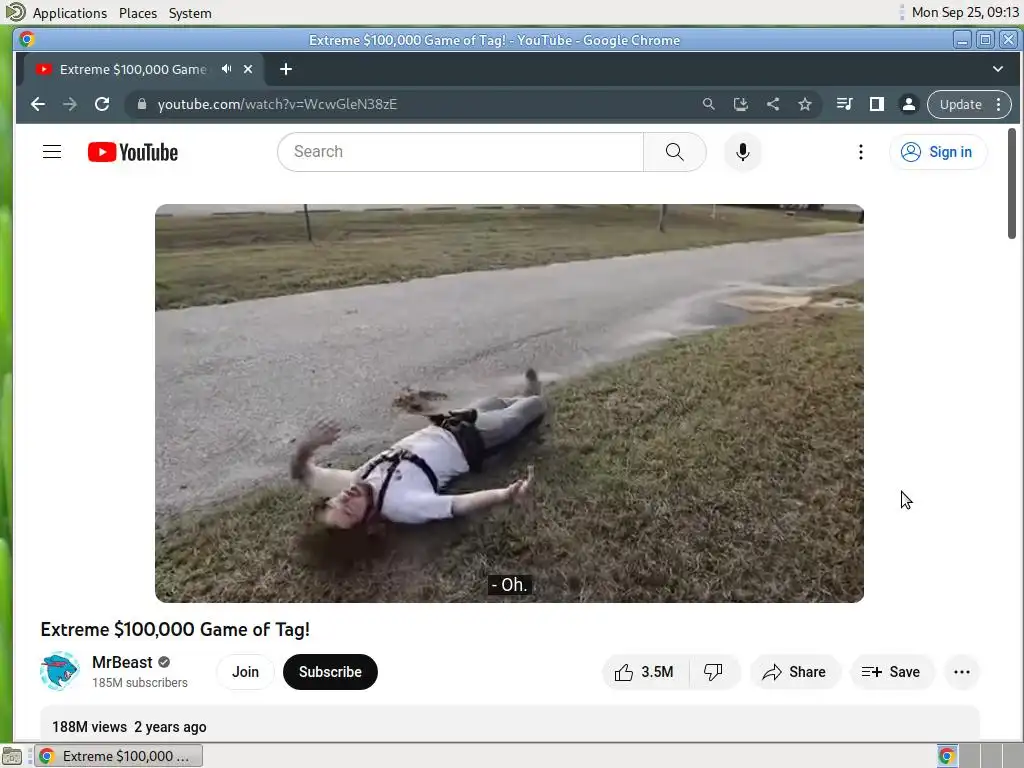
Task: Show desktop icon in bottom panel
Action: tap(12, 756)
